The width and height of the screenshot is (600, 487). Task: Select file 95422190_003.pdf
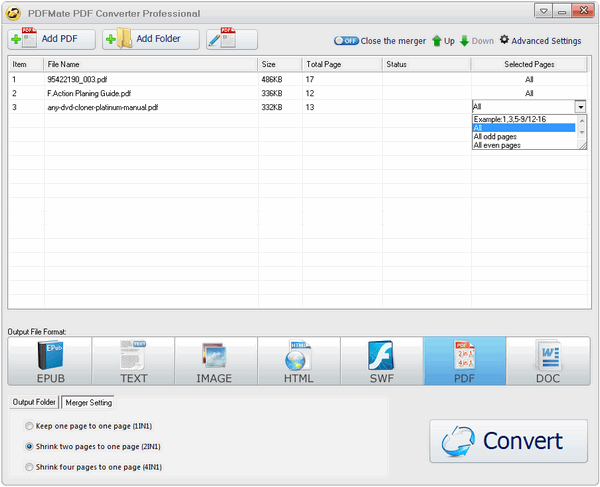point(77,79)
